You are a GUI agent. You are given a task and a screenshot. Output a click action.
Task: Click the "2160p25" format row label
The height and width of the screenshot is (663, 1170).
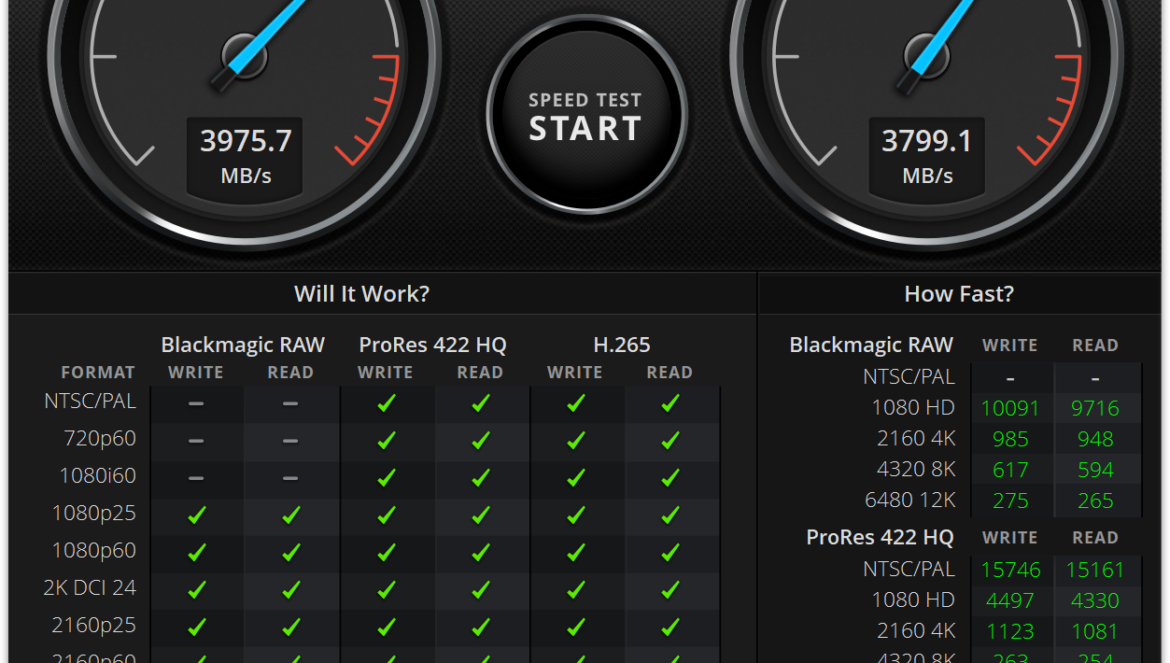pyautogui.click(x=94, y=625)
